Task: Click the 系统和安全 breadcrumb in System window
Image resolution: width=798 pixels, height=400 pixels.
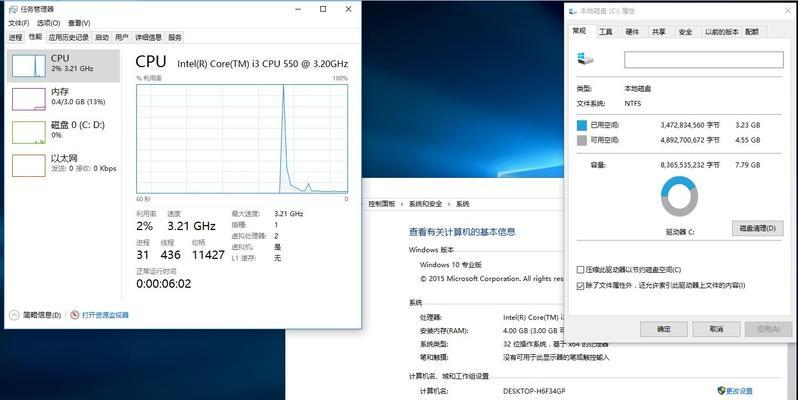Action: pos(425,204)
